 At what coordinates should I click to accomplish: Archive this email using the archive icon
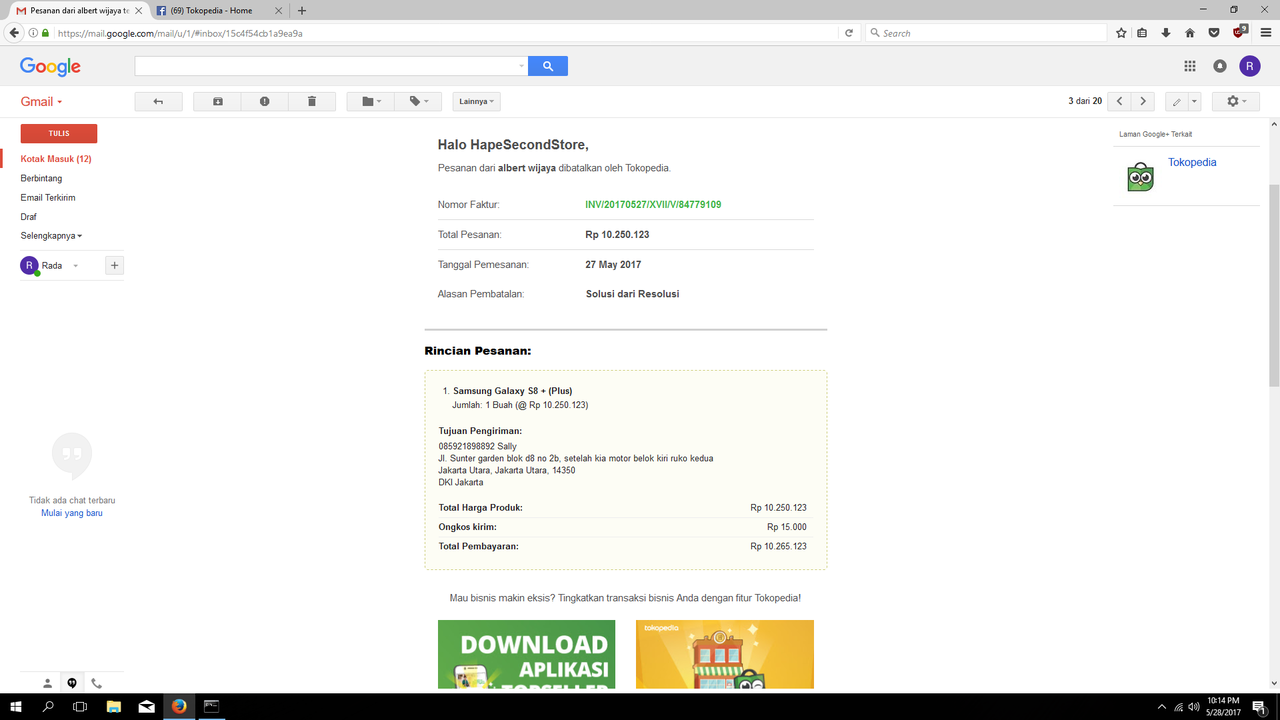(218, 101)
